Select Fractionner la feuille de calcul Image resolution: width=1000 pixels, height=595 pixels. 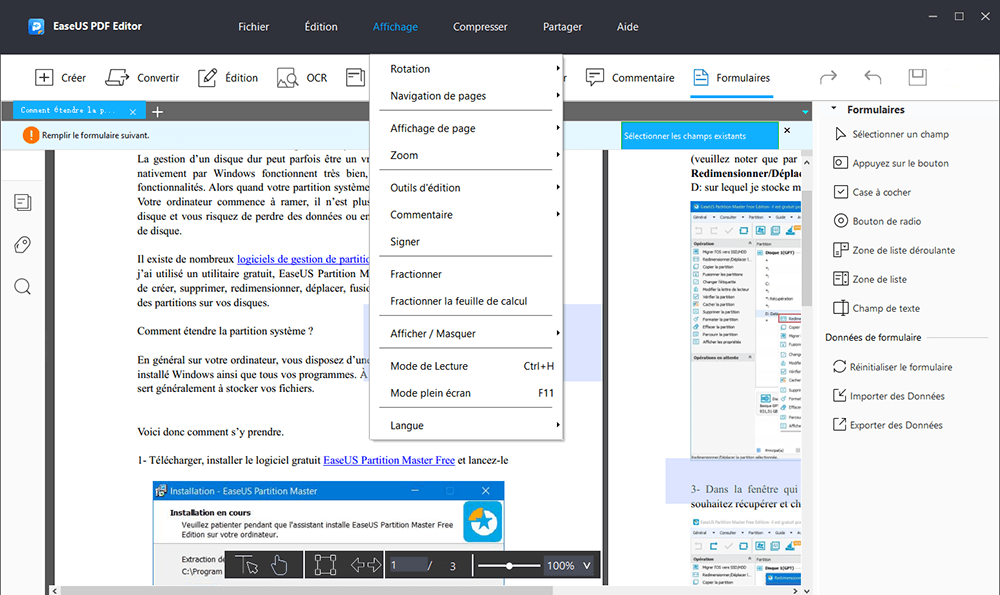click(466, 301)
